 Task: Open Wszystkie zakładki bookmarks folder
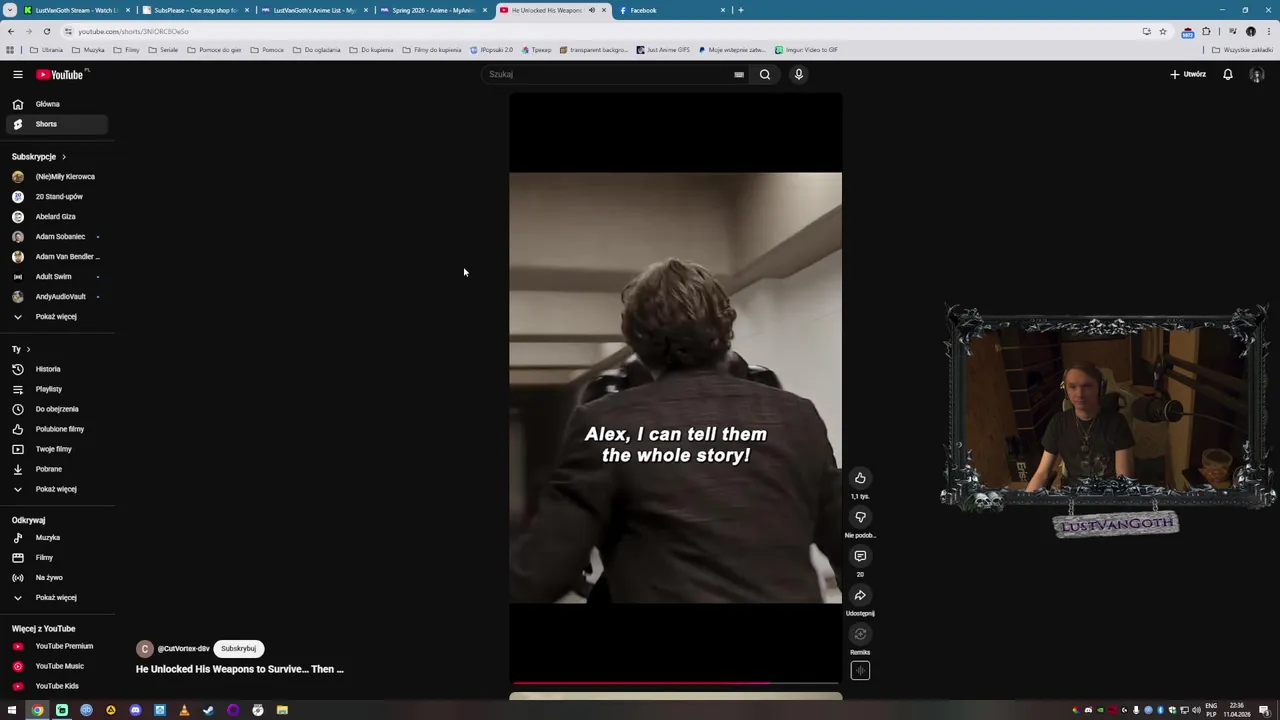pyautogui.click(x=1243, y=50)
